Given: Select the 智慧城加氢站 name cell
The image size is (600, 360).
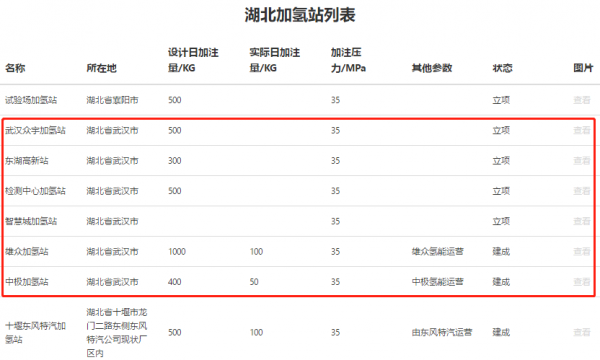Looking at the screenshot, I should point(31,221).
